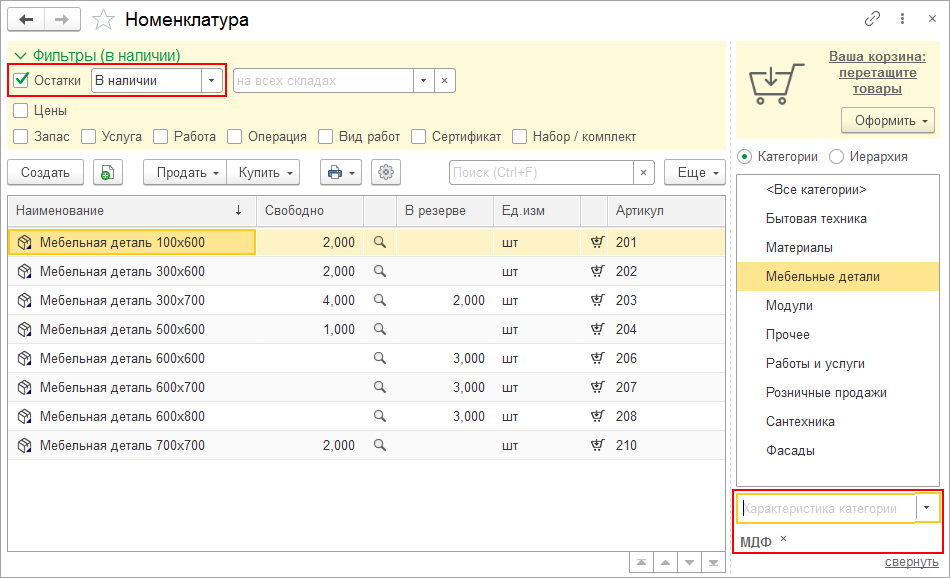Check the Вид работ checkbox

pos(325,136)
